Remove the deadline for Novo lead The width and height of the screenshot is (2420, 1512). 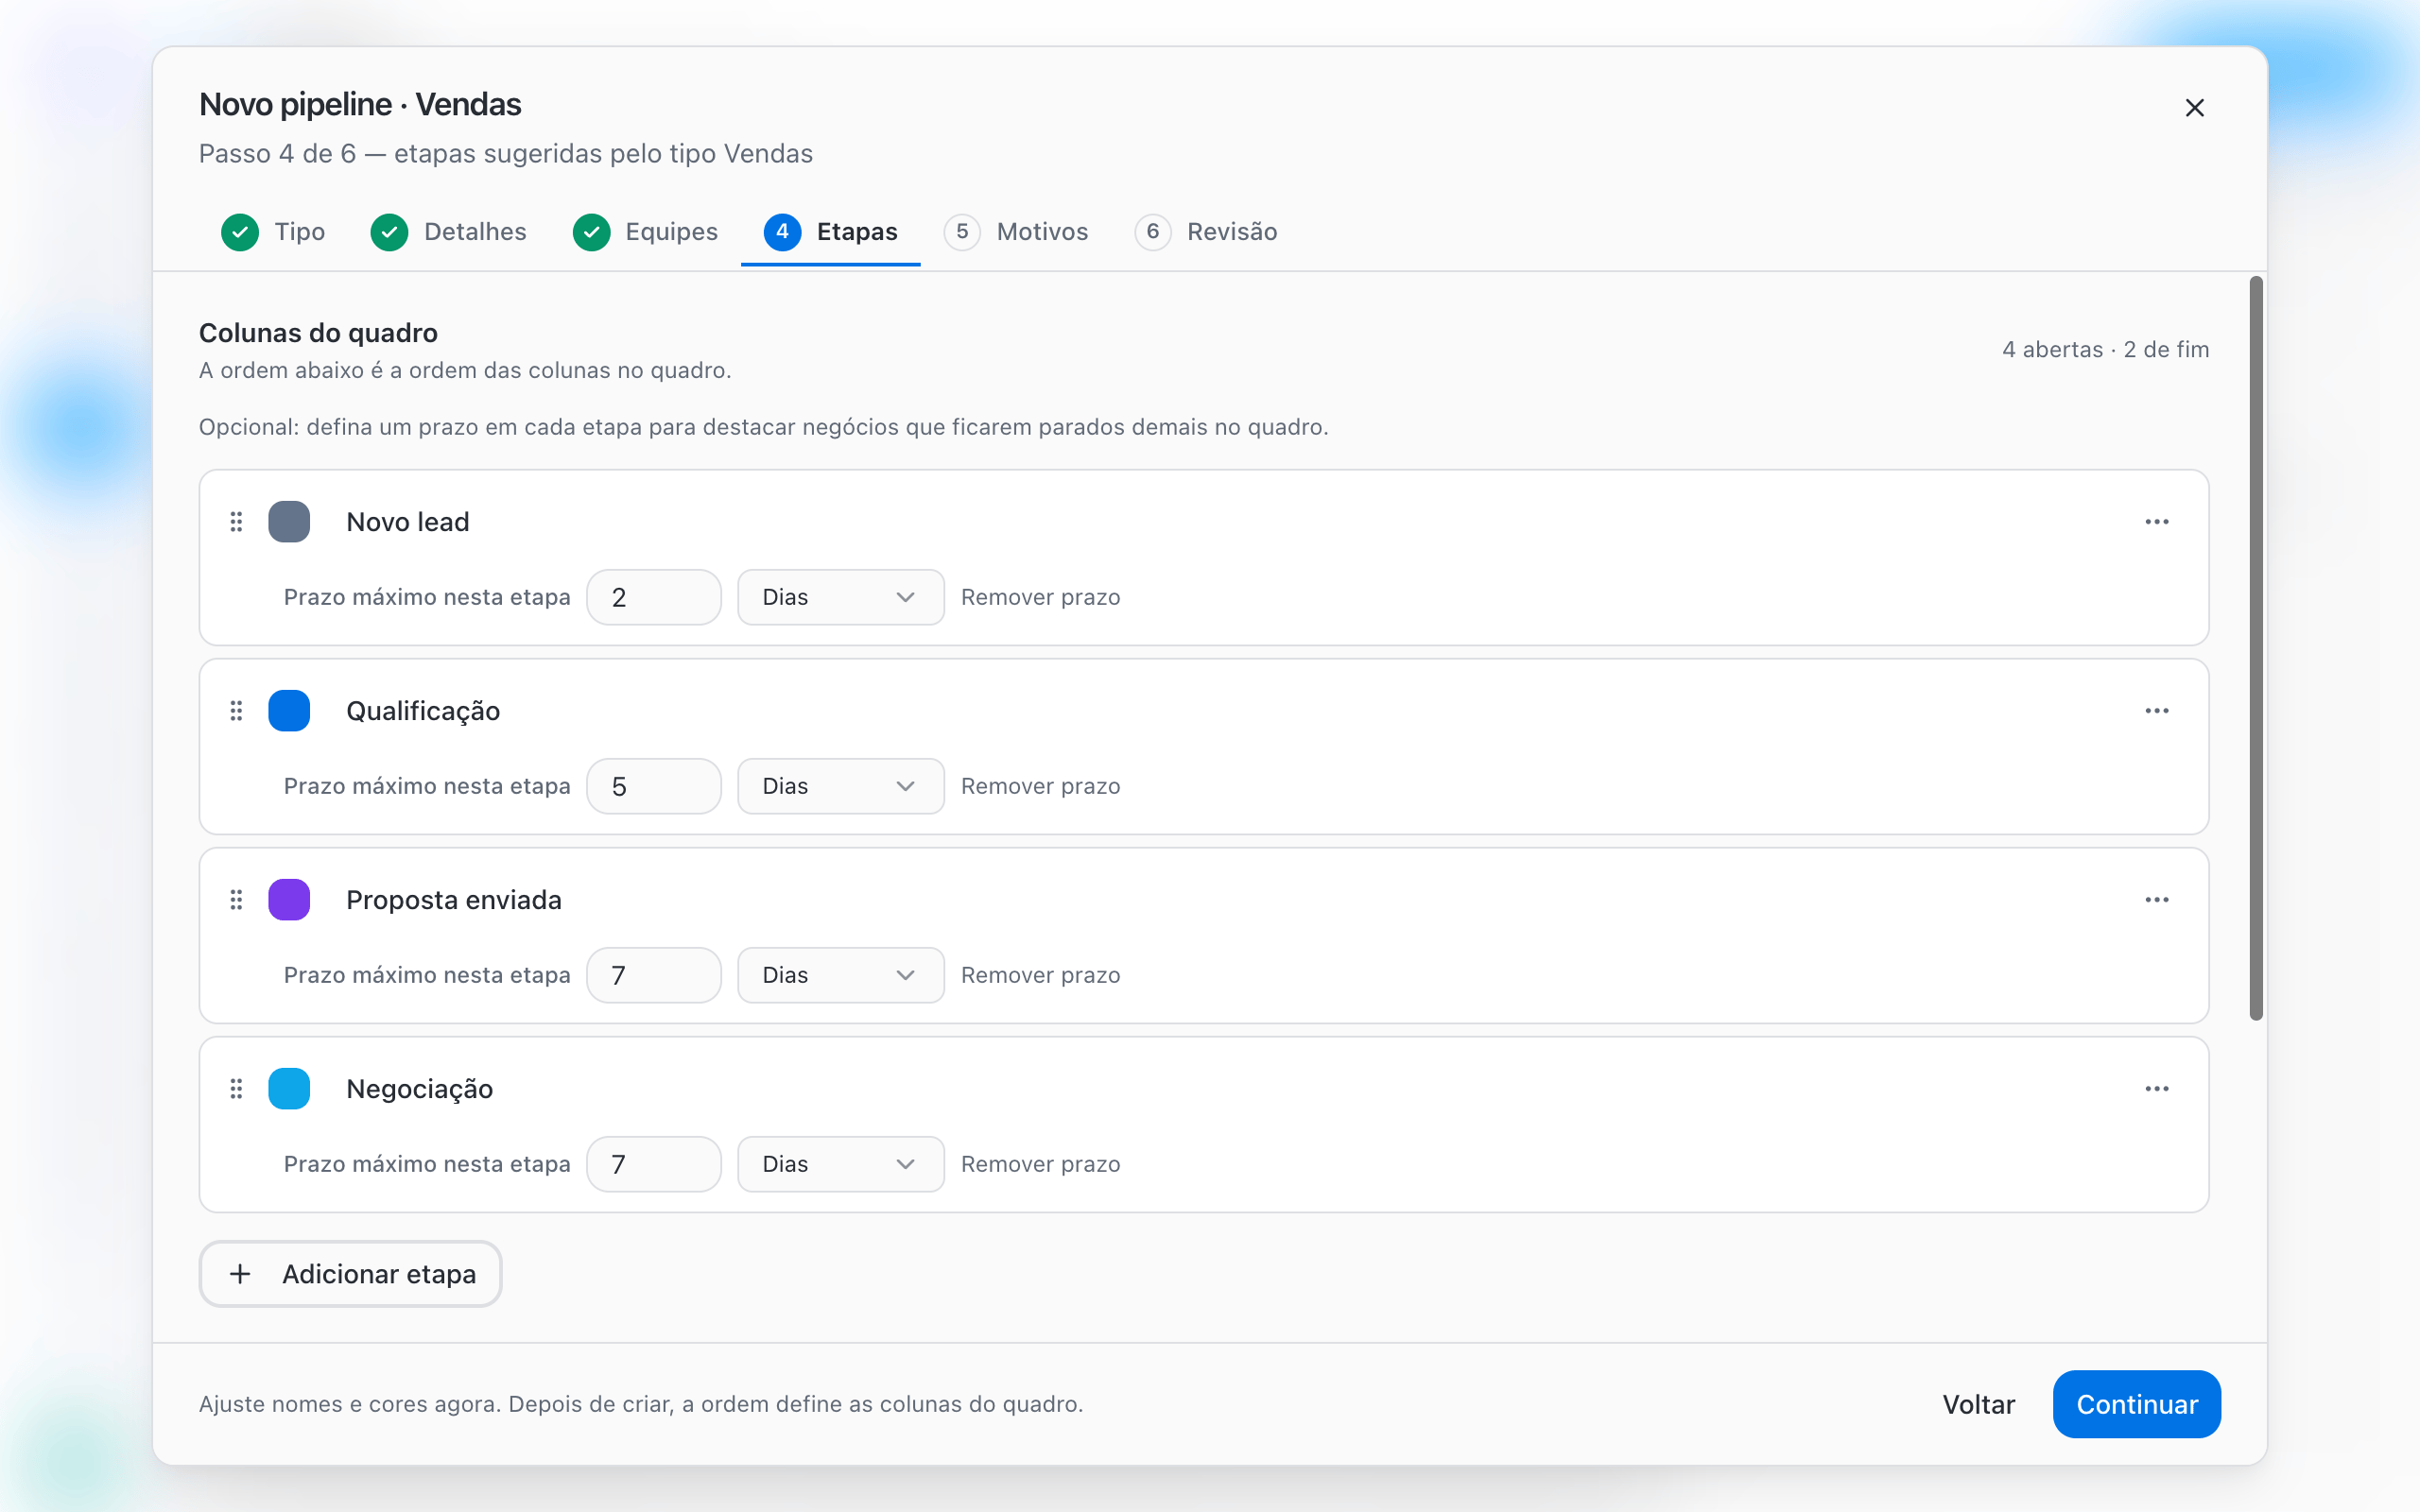1041,597
